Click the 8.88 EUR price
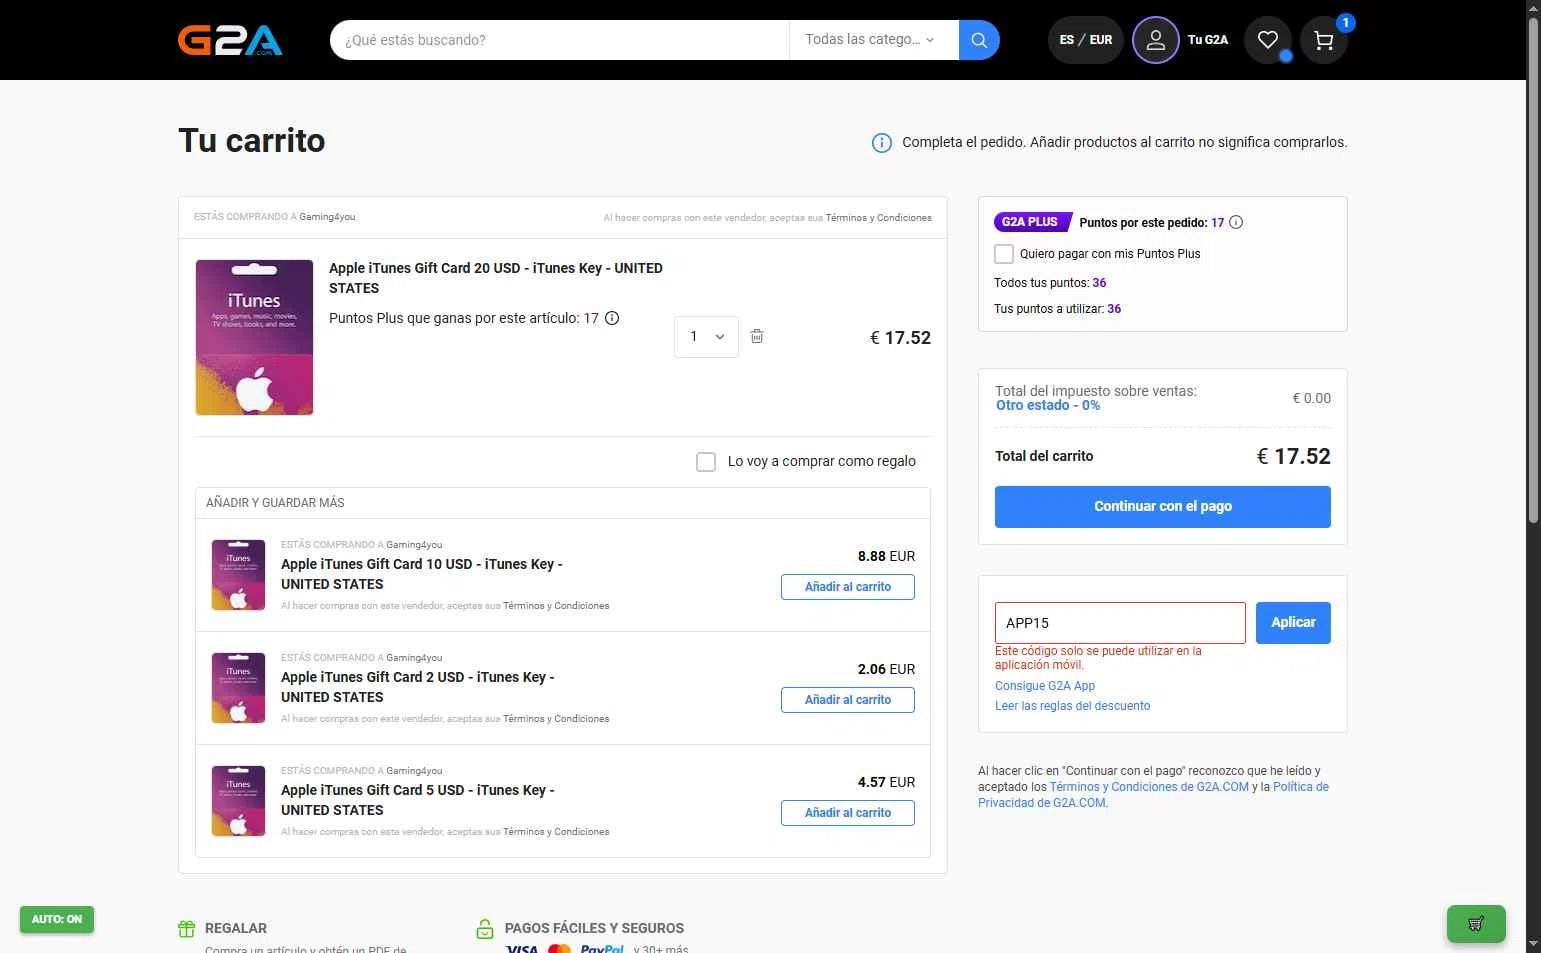Viewport: 1541px width, 953px height. pos(886,556)
